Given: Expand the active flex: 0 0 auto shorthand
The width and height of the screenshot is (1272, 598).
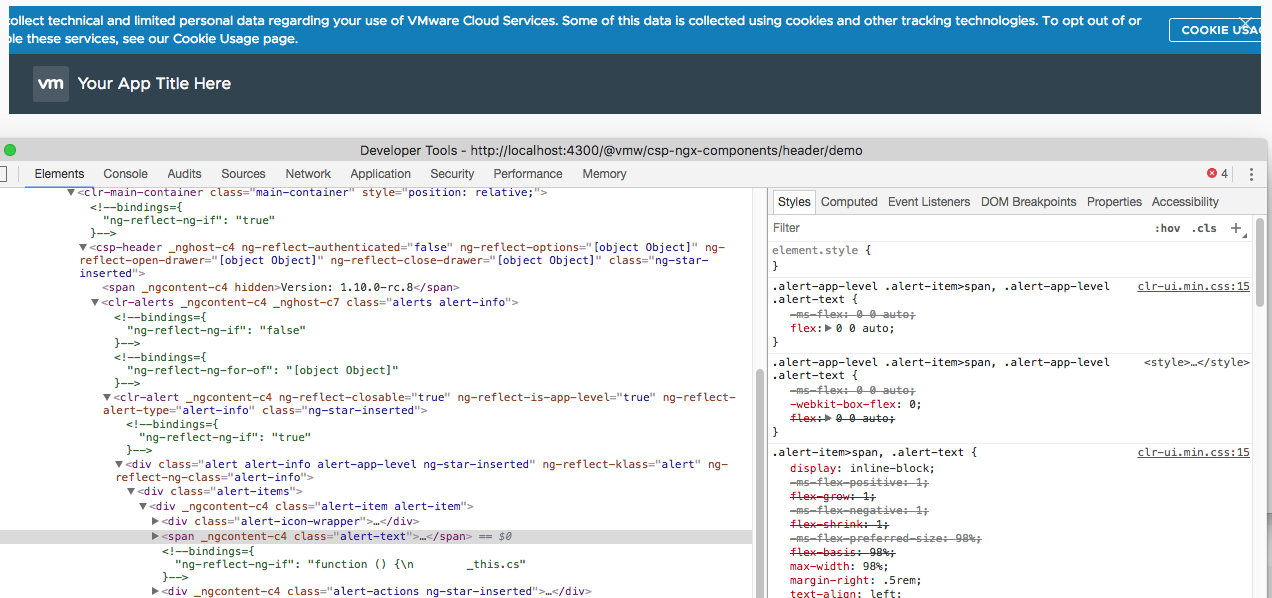Looking at the screenshot, I should 827,328.
